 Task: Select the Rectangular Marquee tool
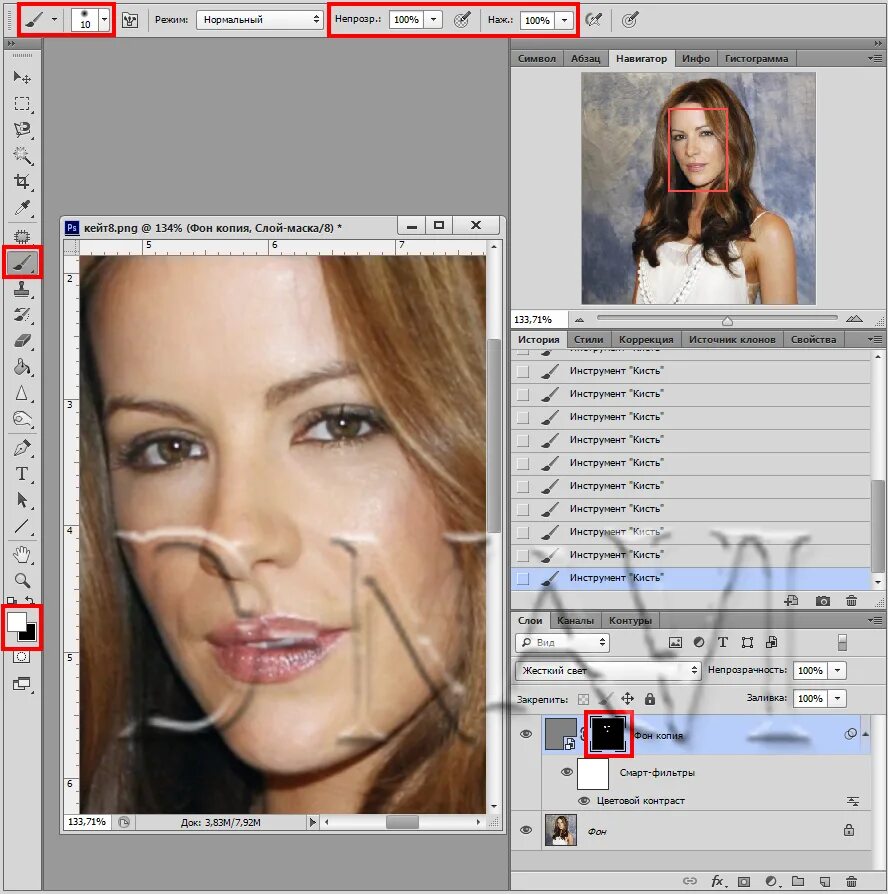click(22, 104)
